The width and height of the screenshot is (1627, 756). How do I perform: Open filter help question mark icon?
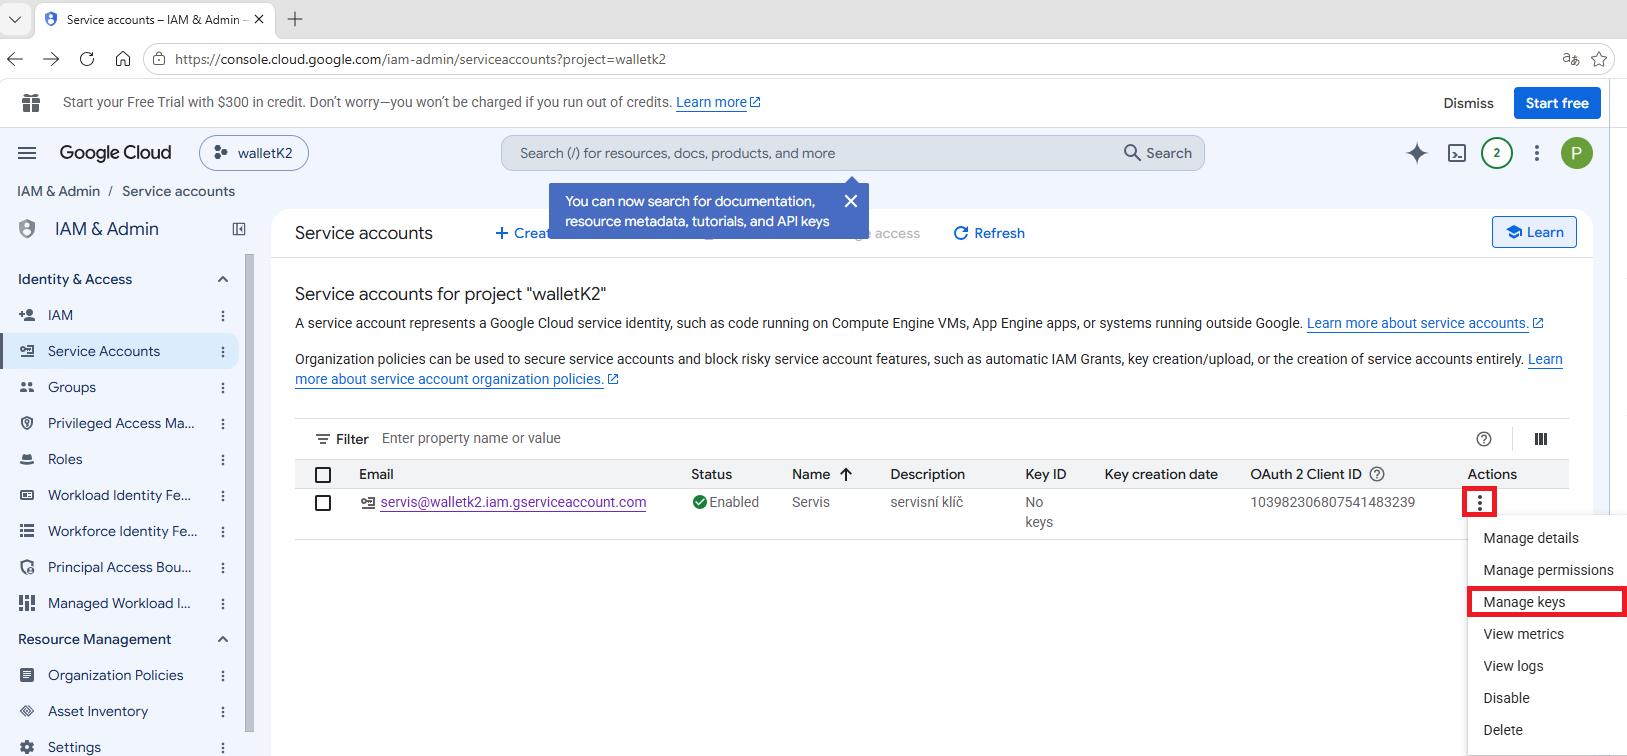(1484, 439)
